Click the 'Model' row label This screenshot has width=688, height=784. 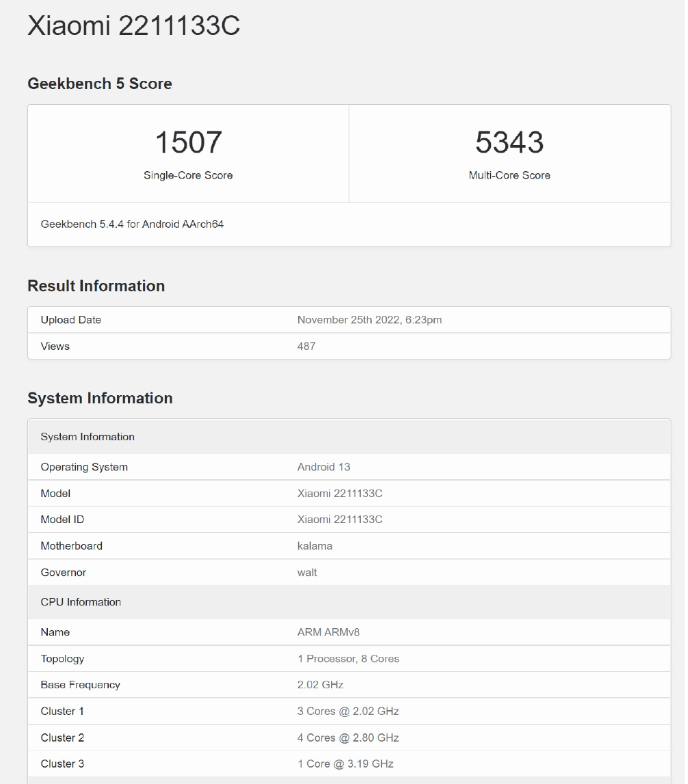tap(56, 494)
